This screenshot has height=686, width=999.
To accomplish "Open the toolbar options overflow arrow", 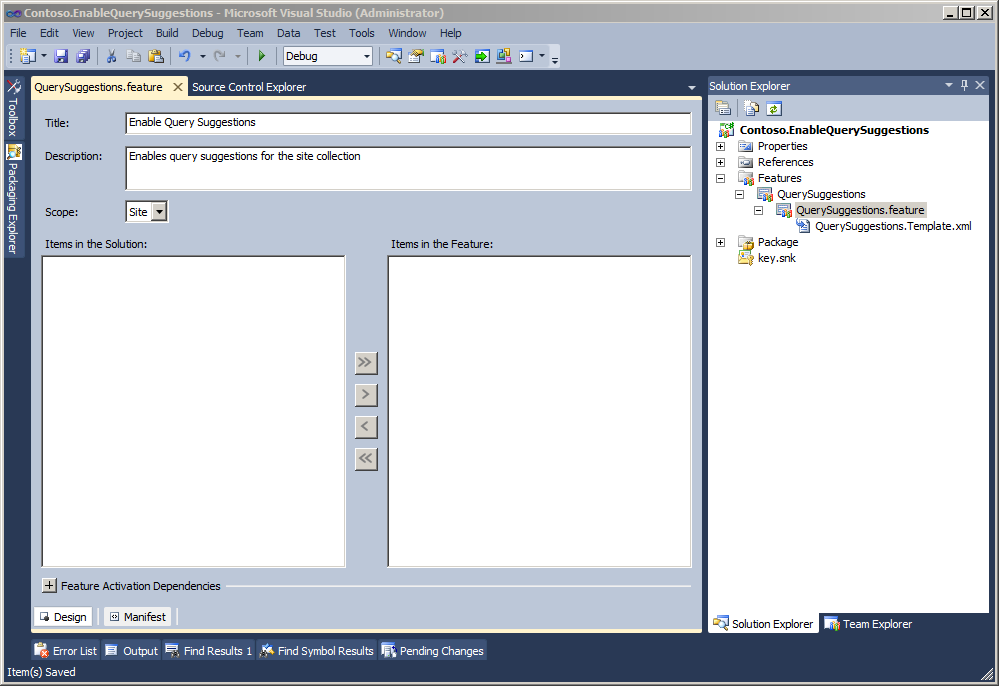I will [555, 59].
